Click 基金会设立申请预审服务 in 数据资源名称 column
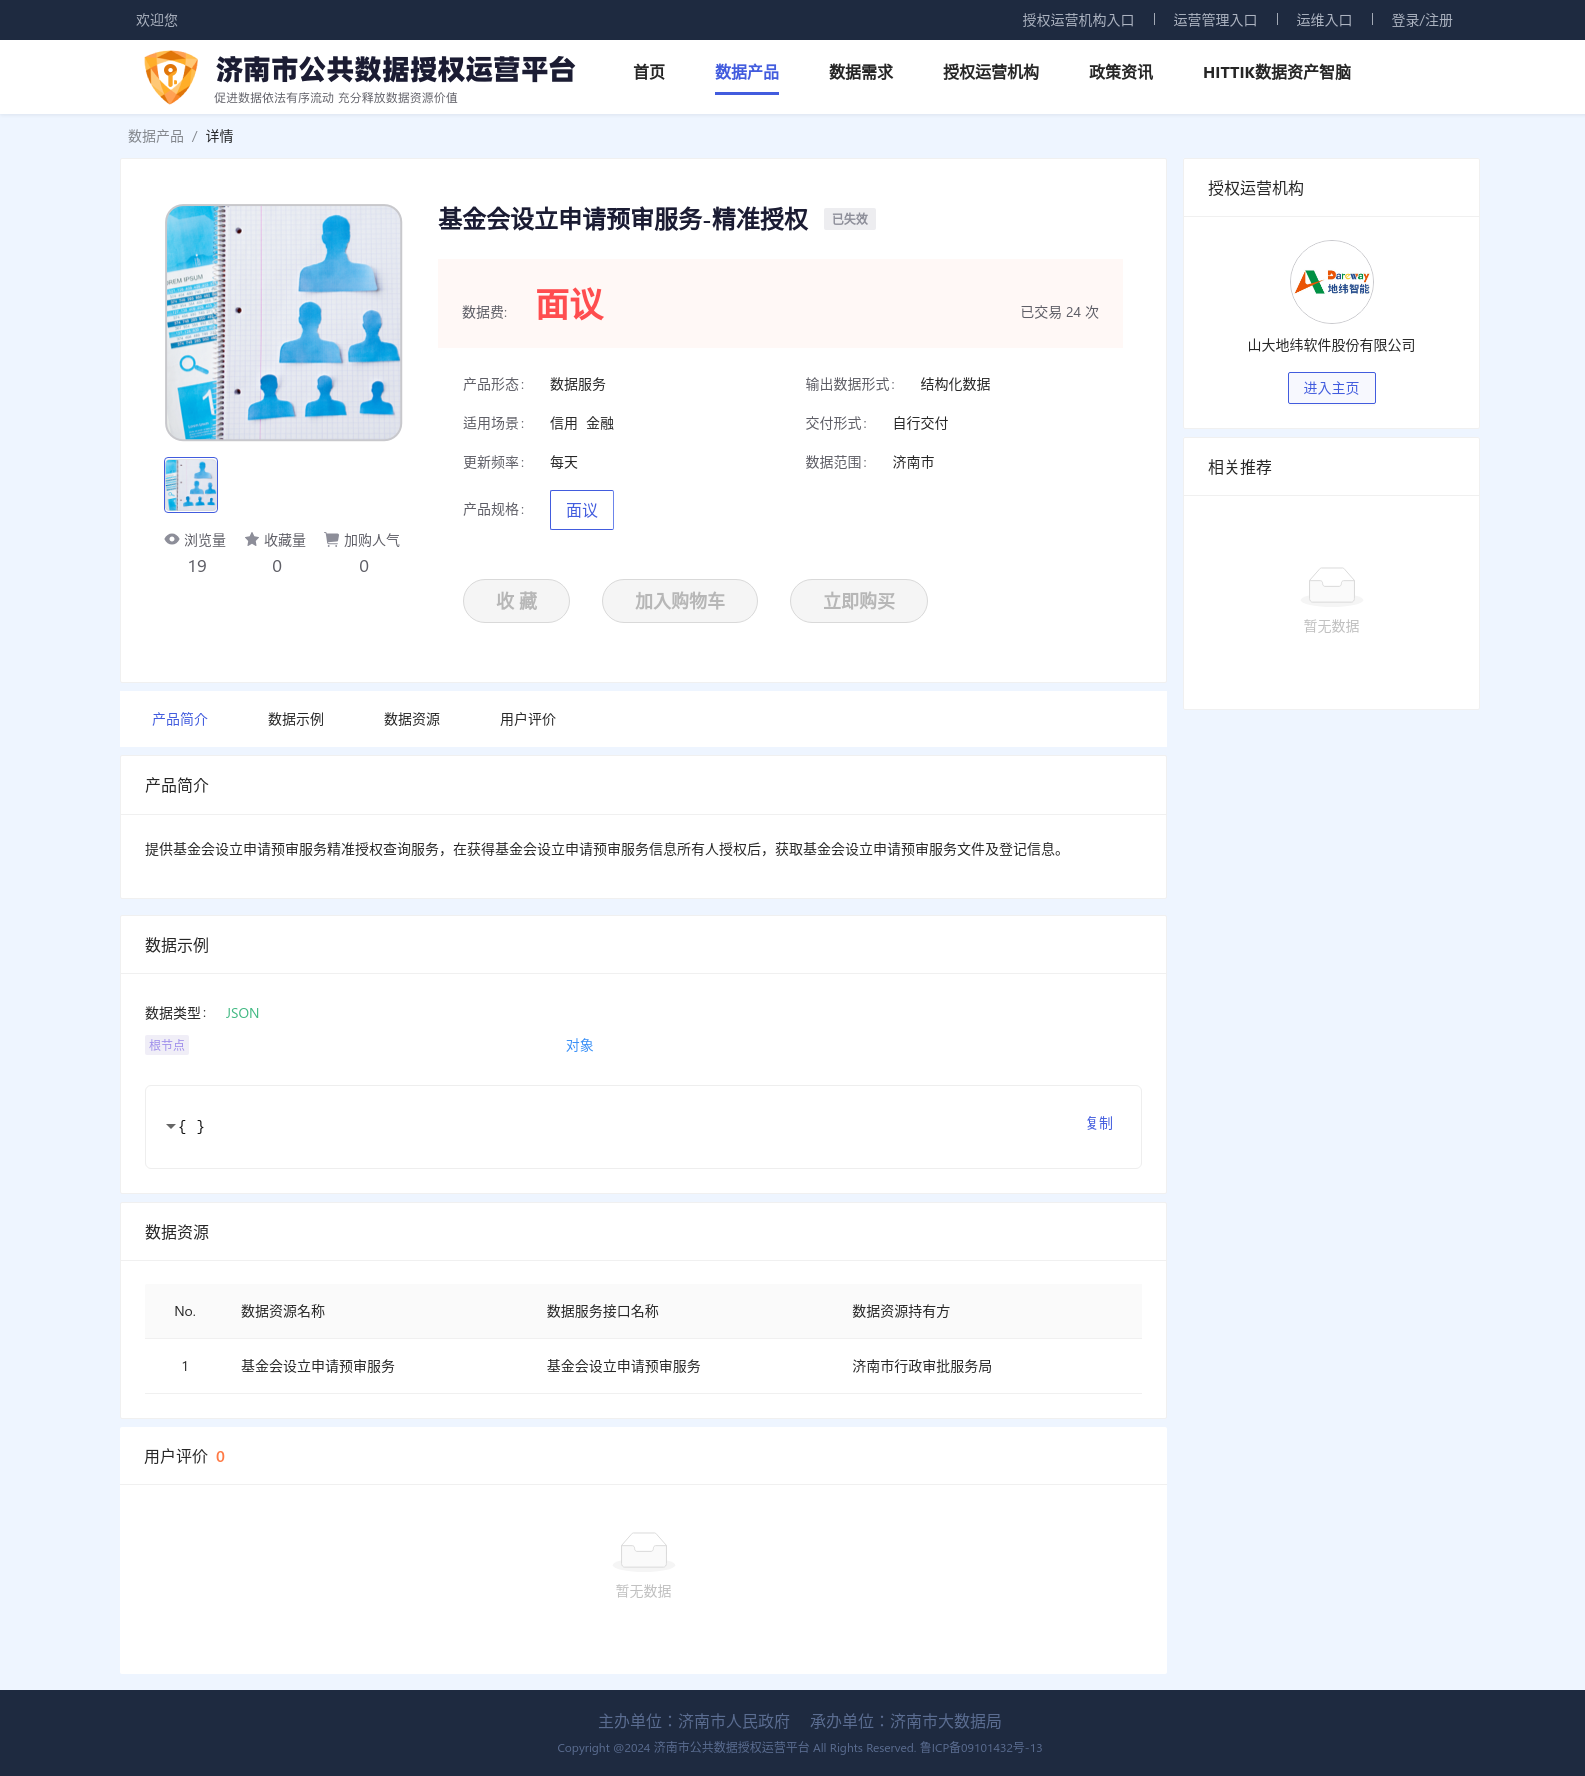 [x=318, y=1366]
